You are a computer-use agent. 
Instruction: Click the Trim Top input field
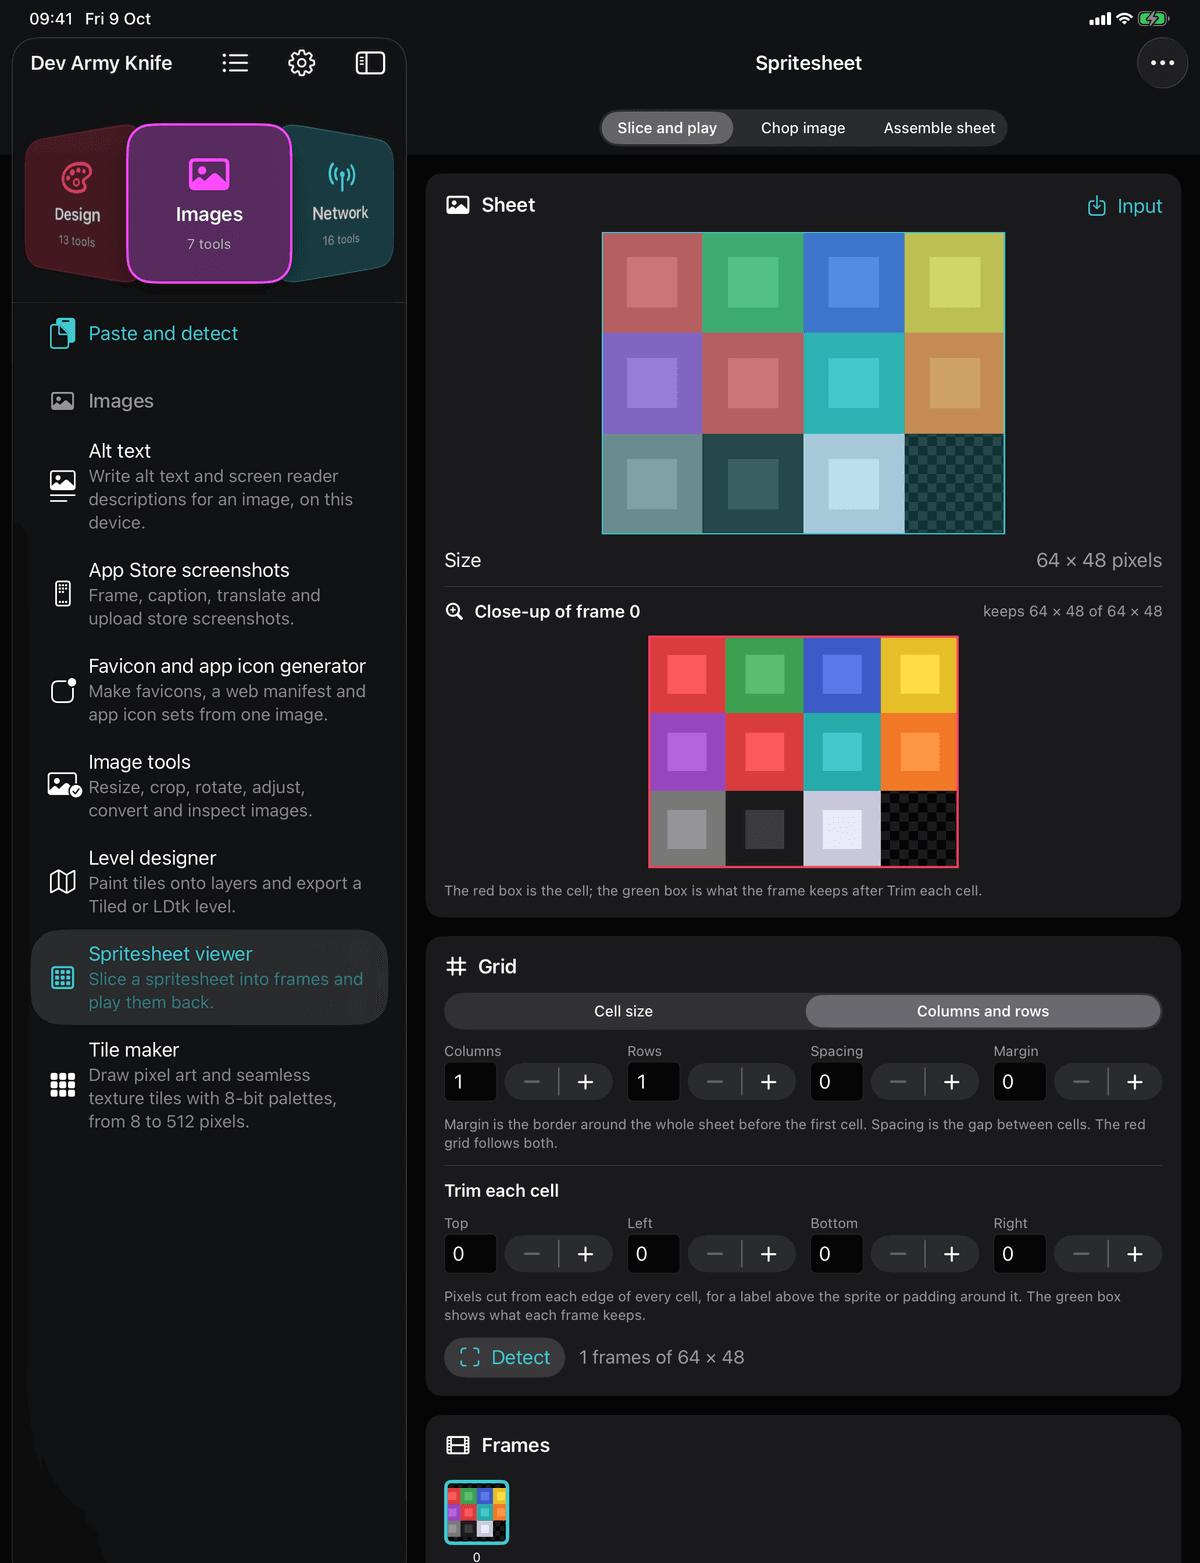click(470, 1254)
